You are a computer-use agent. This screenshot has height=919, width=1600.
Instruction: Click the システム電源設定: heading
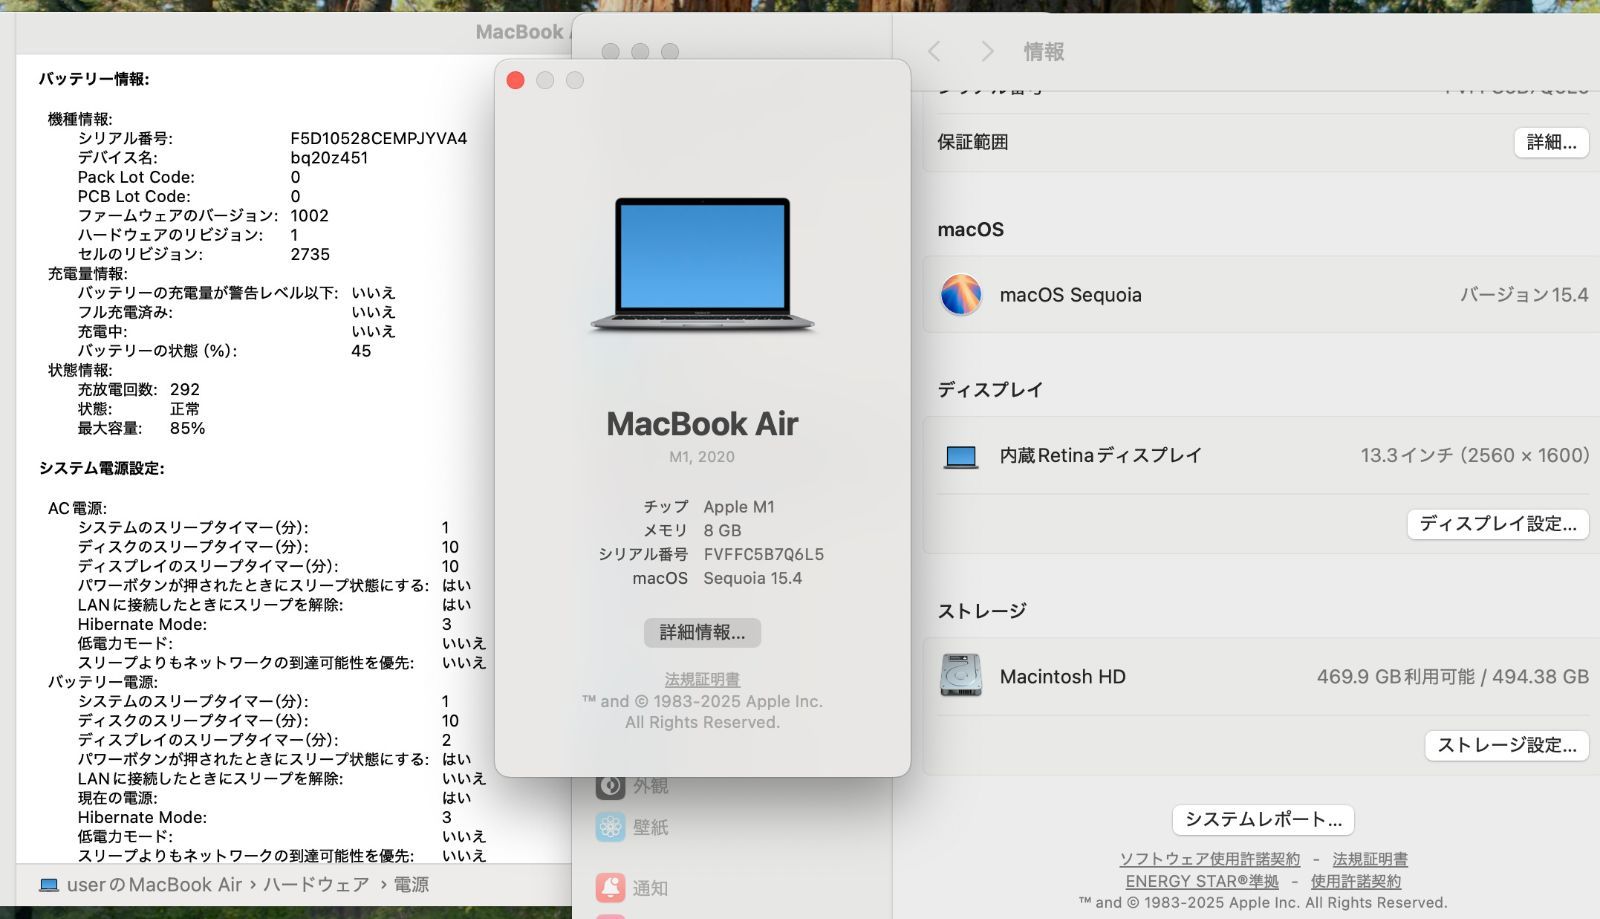pos(102,468)
